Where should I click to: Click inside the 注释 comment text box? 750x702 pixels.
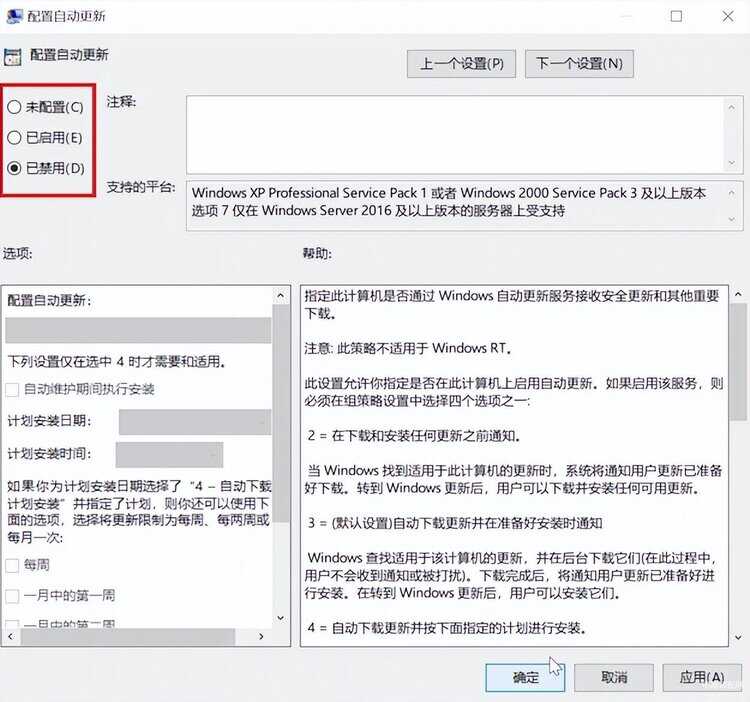457,135
